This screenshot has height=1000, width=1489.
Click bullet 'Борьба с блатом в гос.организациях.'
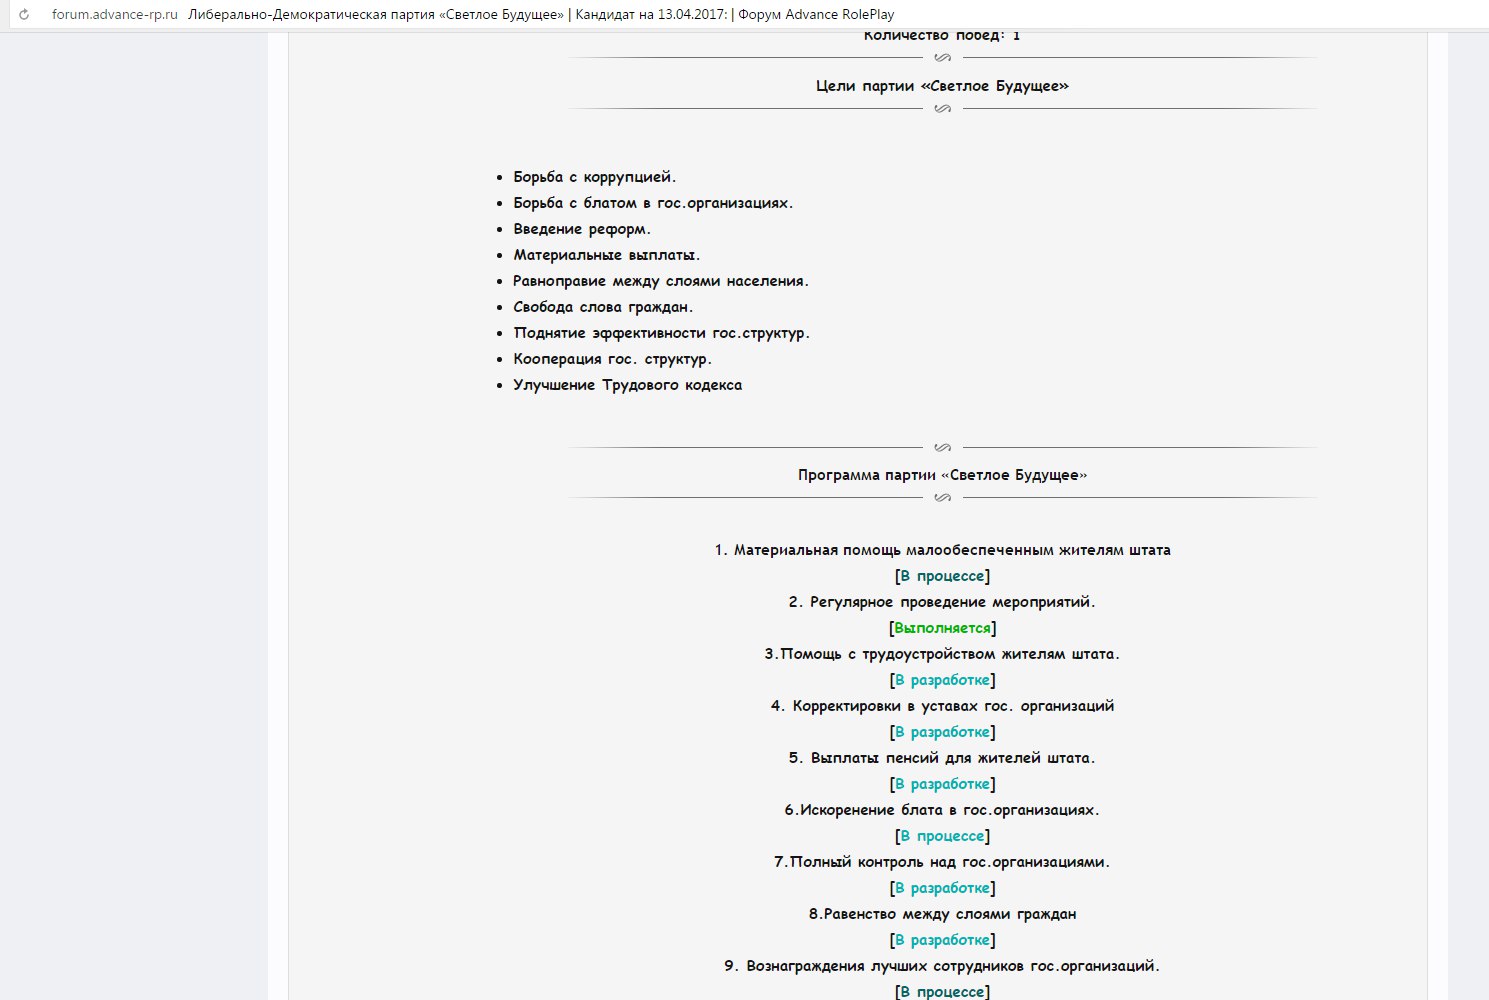tap(653, 203)
